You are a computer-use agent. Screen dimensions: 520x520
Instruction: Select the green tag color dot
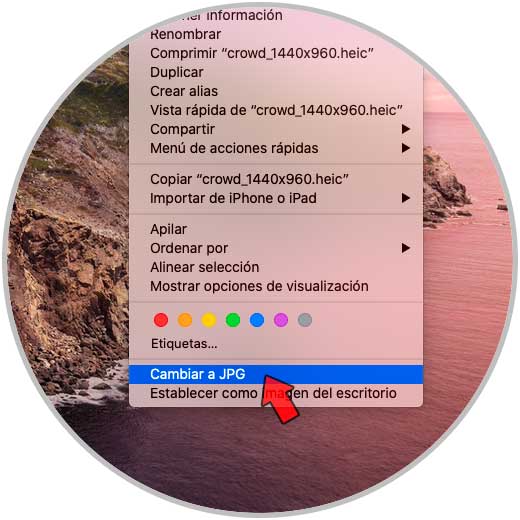click(233, 320)
